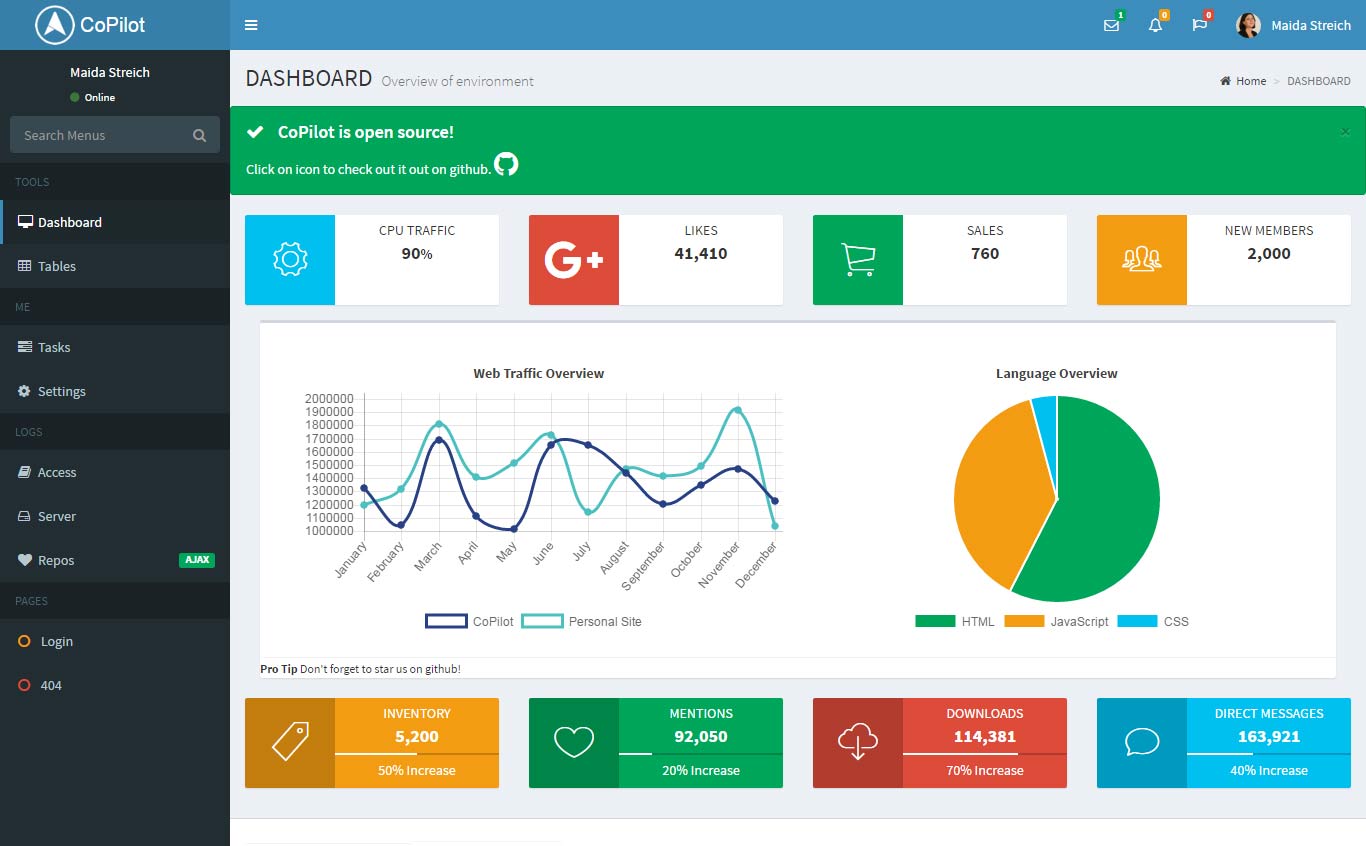This screenshot has height=846, width=1366.
Task: Click the DASHBOARD breadcrumb text
Action: pyautogui.click(x=1319, y=81)
